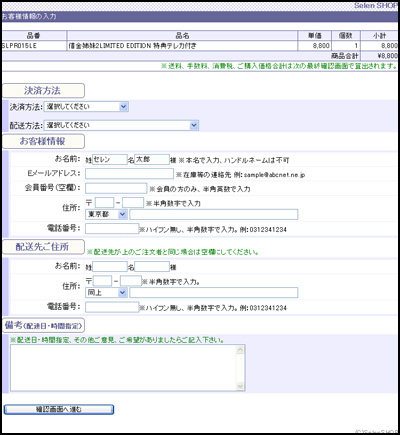Open the 東京都 prefecture dropdown
The image size is (400, 435).
(106, 214)
